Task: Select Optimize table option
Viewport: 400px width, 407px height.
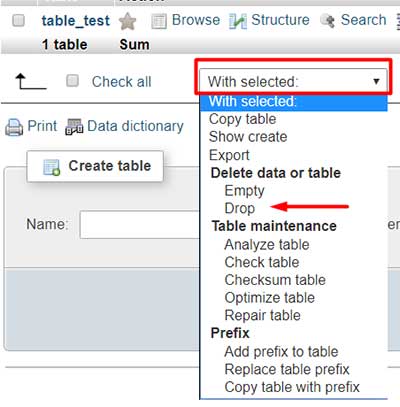Action: [x=269, y=298]
